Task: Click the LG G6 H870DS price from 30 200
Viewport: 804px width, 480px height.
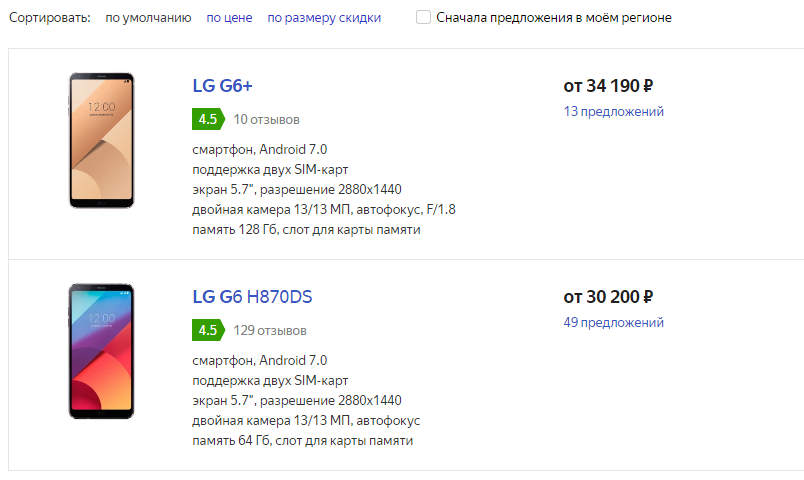Action: click(608, 296)
